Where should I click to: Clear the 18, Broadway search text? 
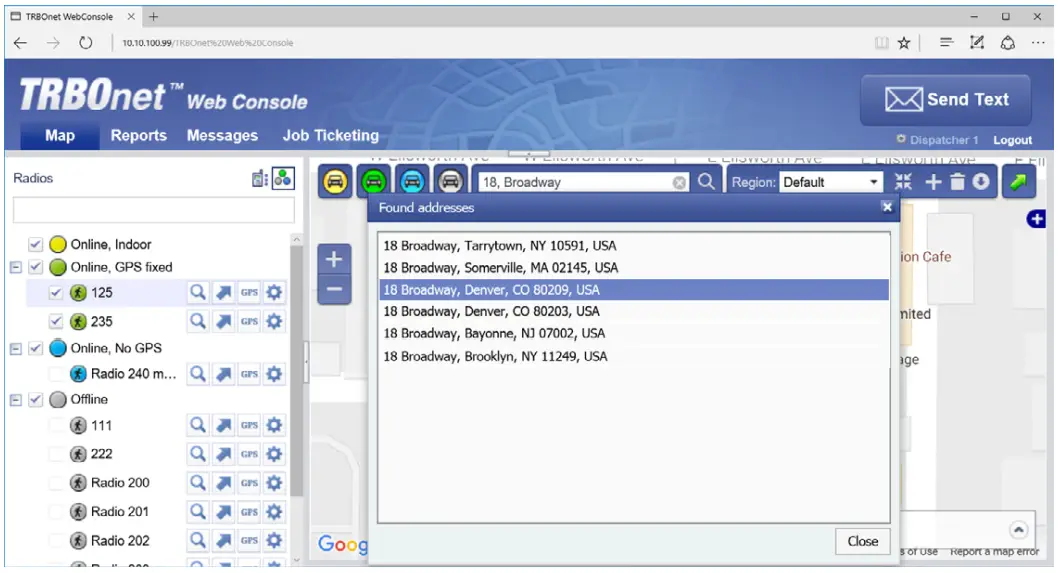679,183
